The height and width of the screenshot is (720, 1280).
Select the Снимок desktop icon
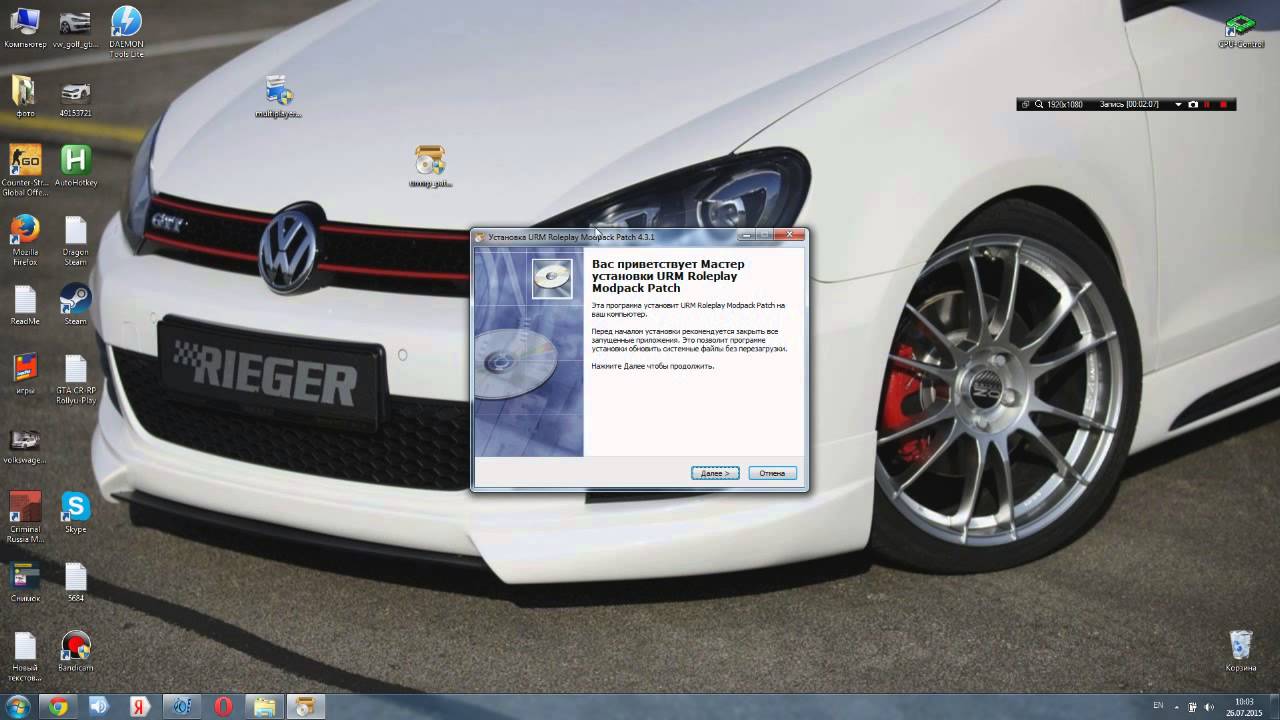pos(25,582)
